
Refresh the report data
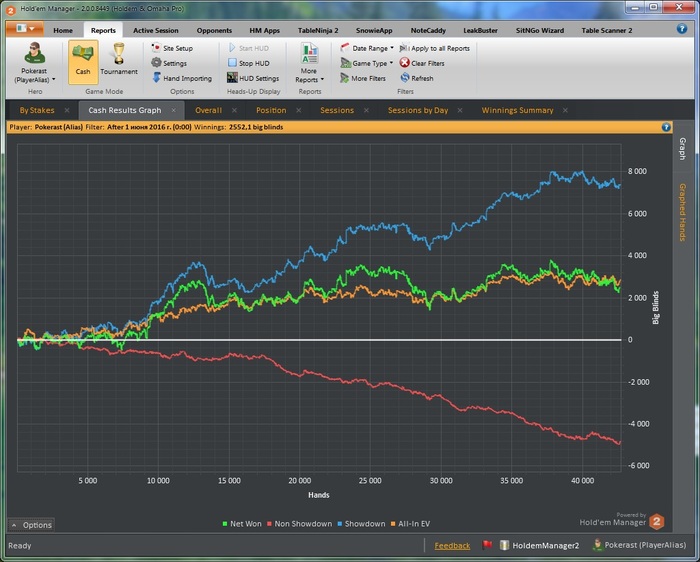click(417, 78)
